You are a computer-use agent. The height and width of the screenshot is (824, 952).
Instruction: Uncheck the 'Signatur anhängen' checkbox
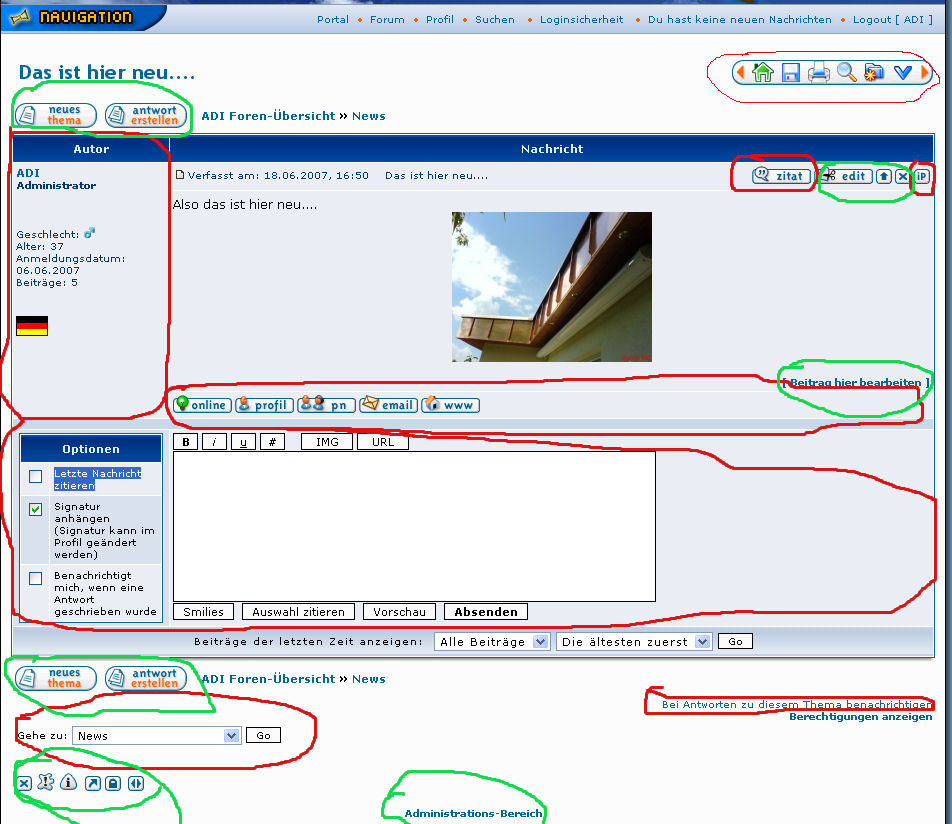[36, 510]
